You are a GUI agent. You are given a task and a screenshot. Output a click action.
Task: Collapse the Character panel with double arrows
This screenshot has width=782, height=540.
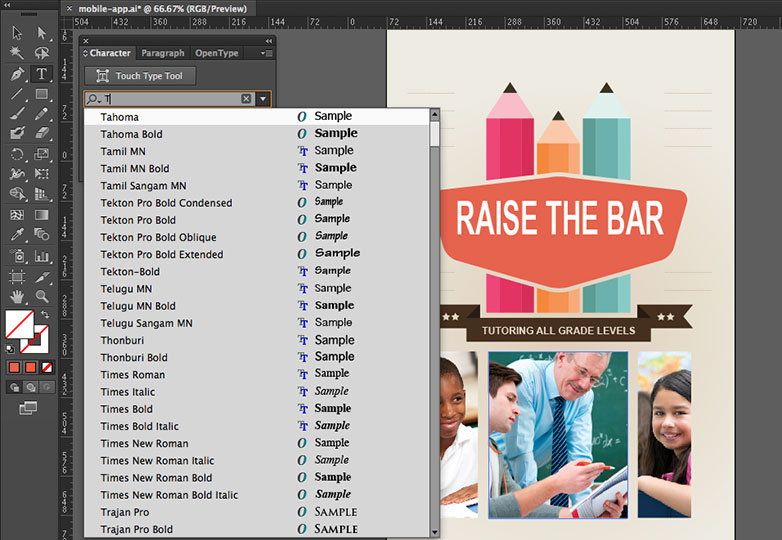point(269,41)
